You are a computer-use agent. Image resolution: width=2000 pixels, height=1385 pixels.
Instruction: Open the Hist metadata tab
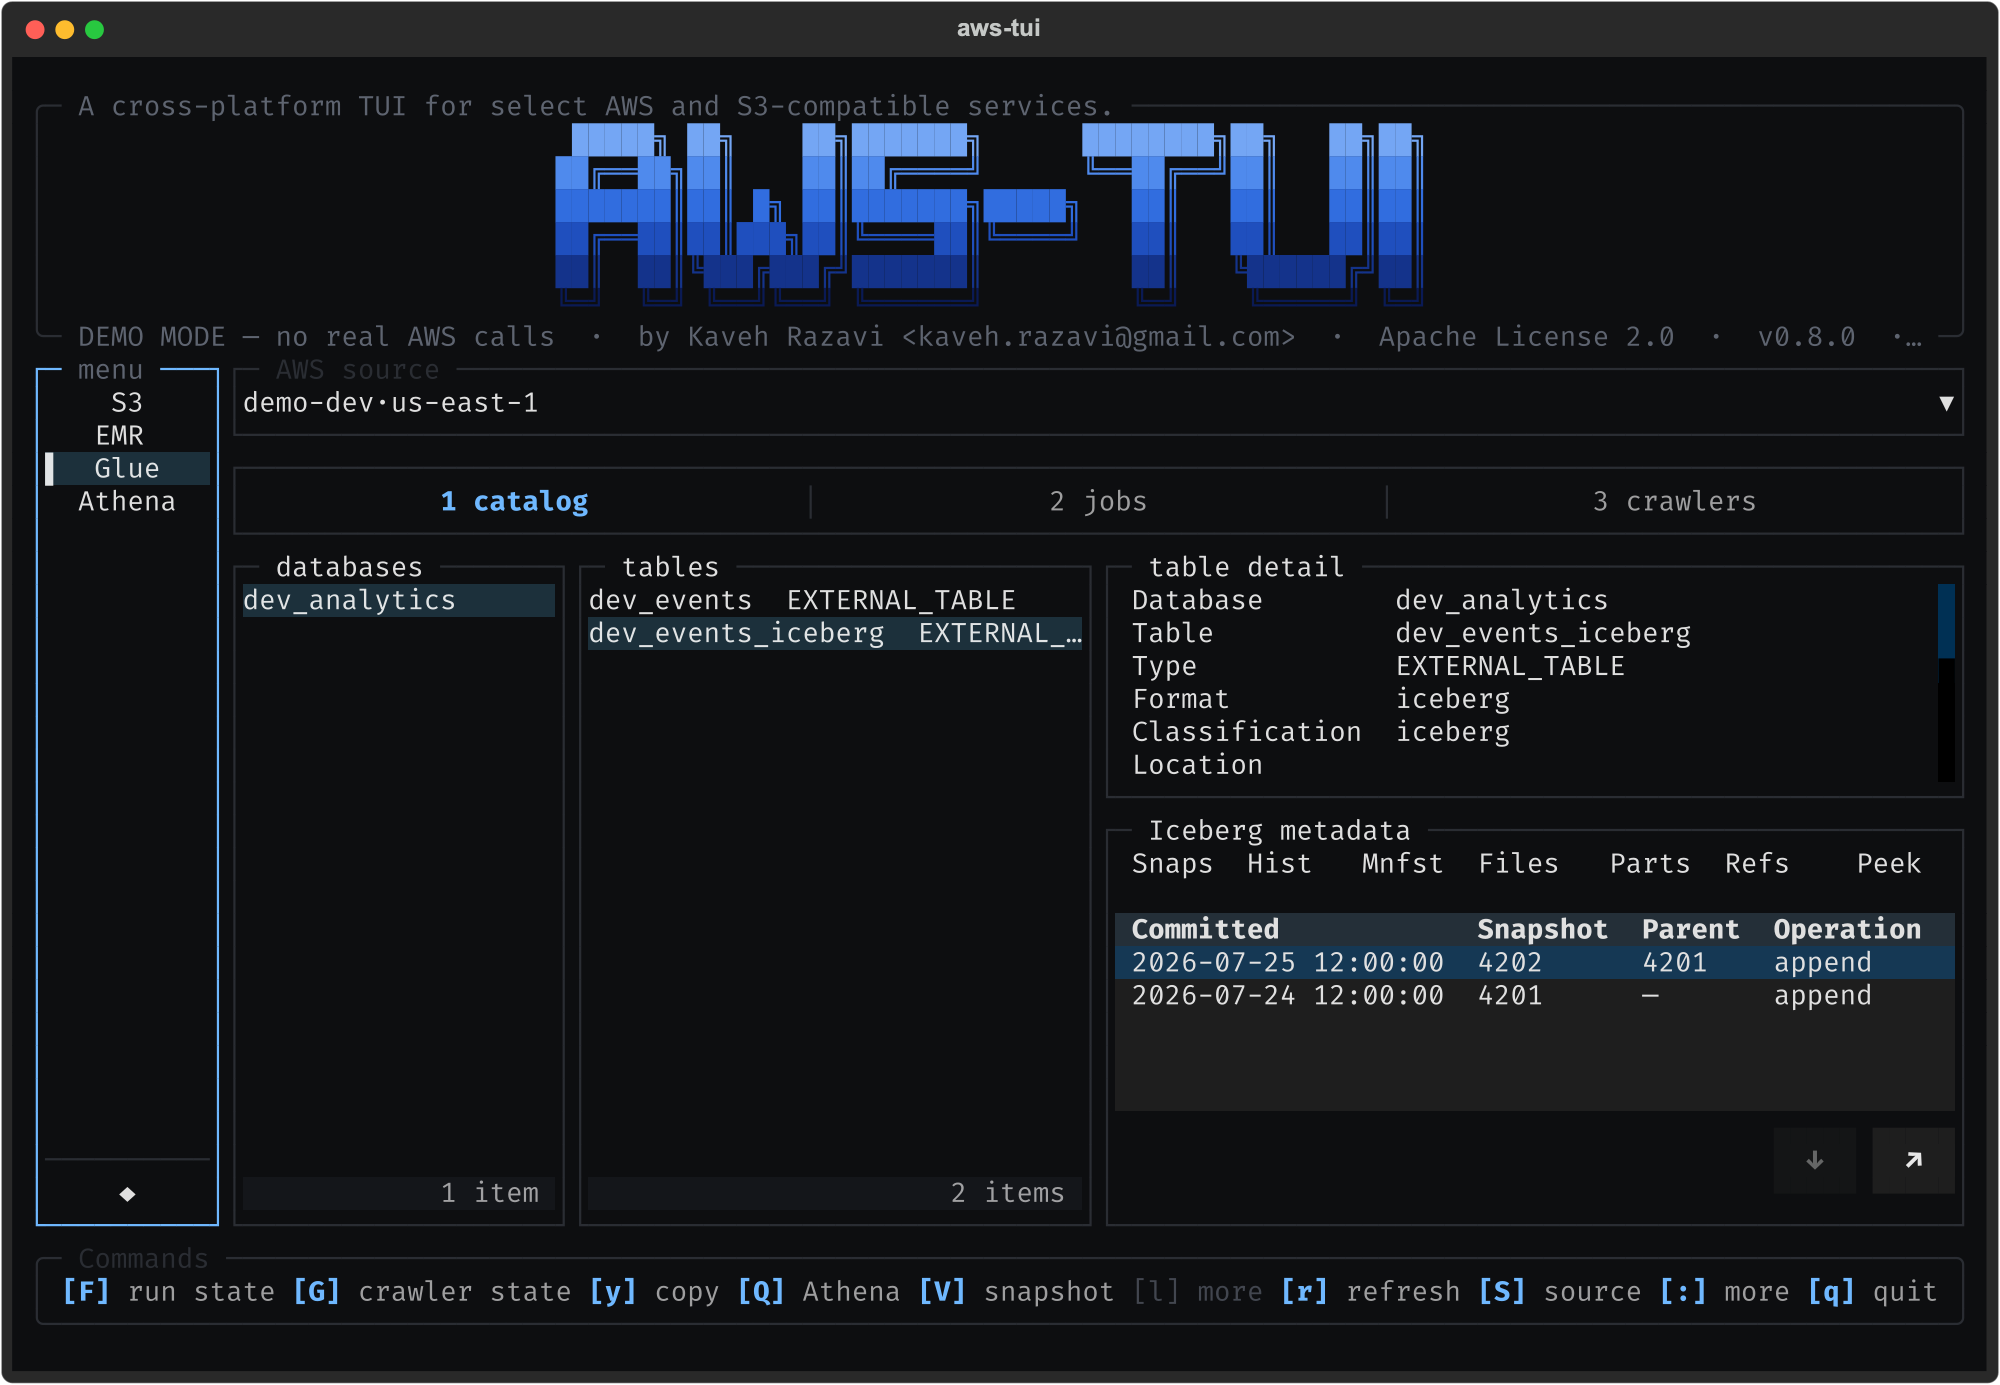pos(1279,864)
